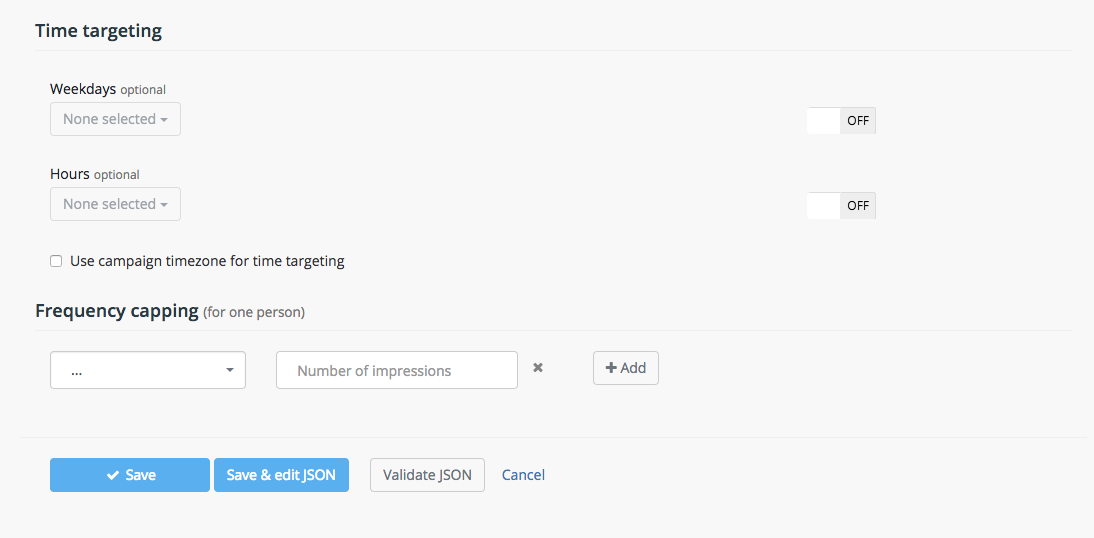Click the Hours dropdown caret arrow
1094x538 pixels.
(164, 205)
